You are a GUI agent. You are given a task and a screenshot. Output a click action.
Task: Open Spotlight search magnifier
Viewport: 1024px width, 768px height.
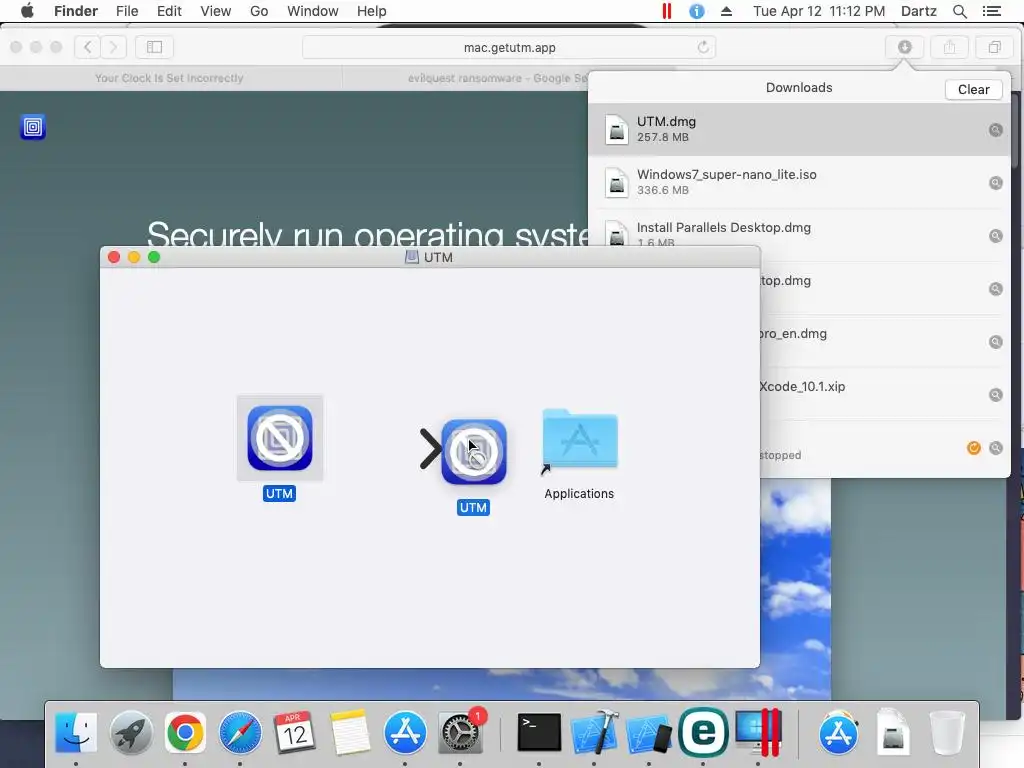click(x=959, y=11)
